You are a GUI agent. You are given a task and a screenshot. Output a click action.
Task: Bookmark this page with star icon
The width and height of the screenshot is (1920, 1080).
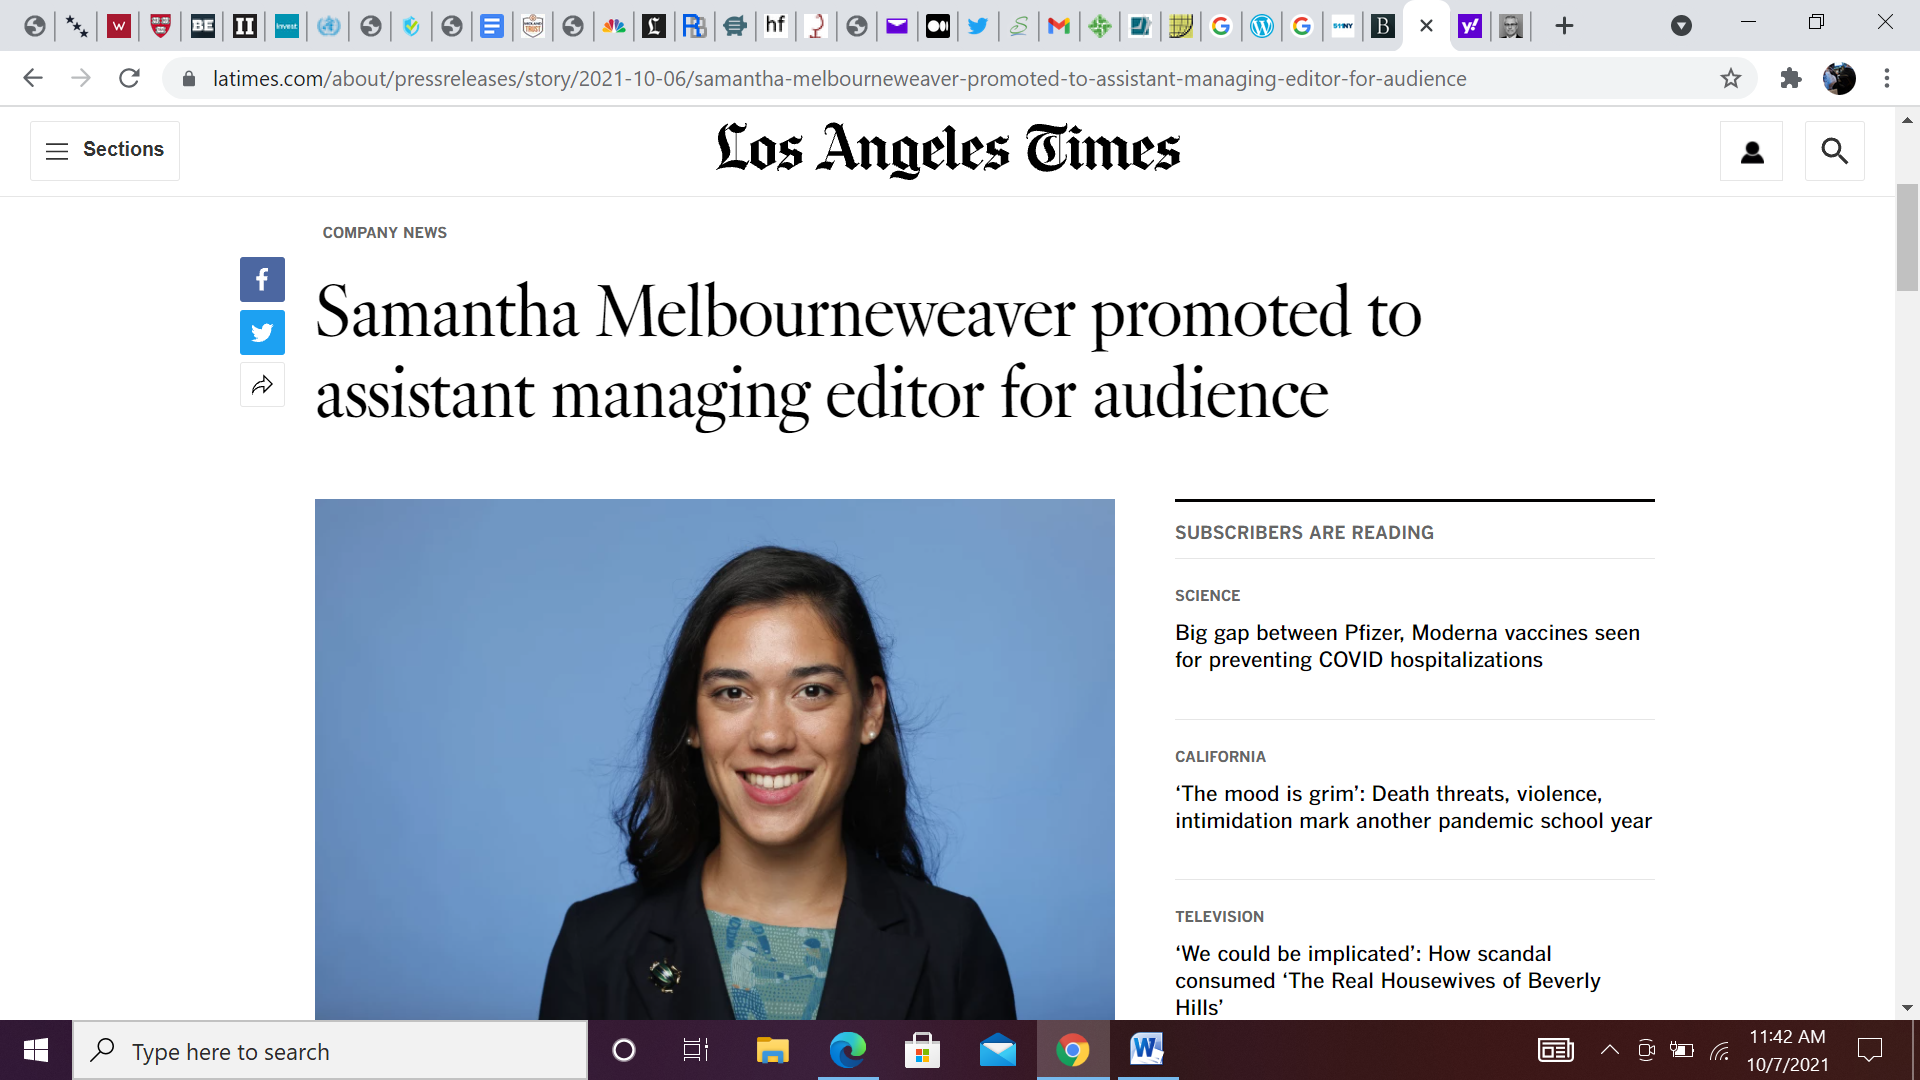point(1731,78)
